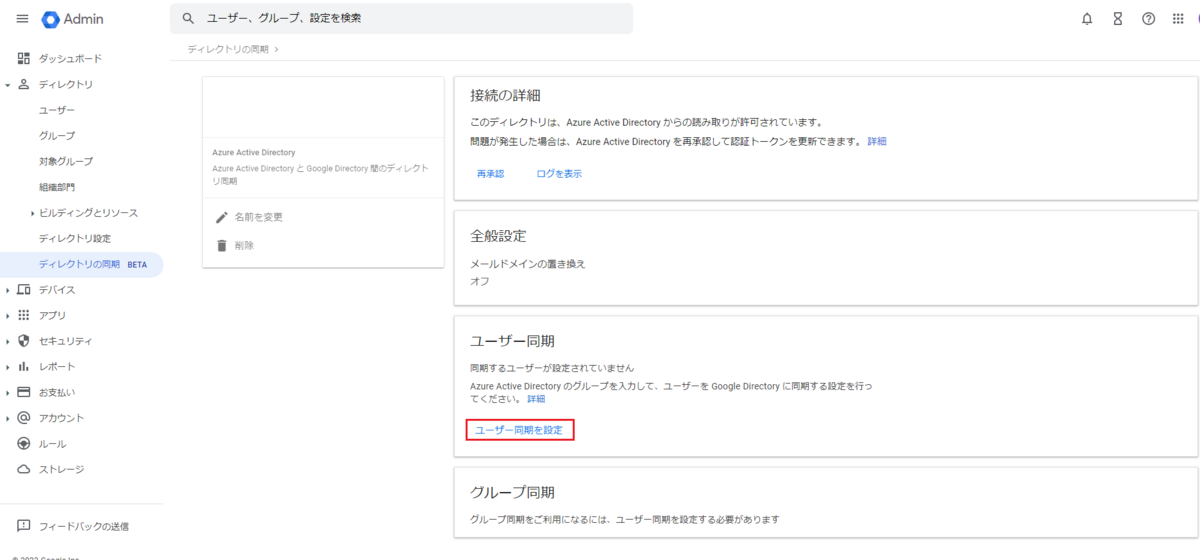Click the 全般設定 card

click(x=825, y=257)
